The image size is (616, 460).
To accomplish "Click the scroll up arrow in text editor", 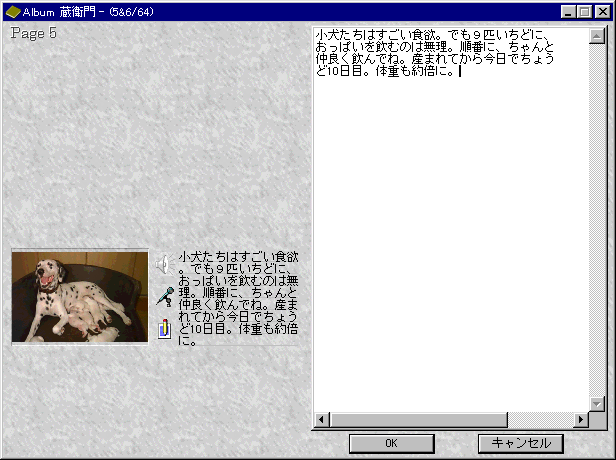I will click(x=597, y=36).
